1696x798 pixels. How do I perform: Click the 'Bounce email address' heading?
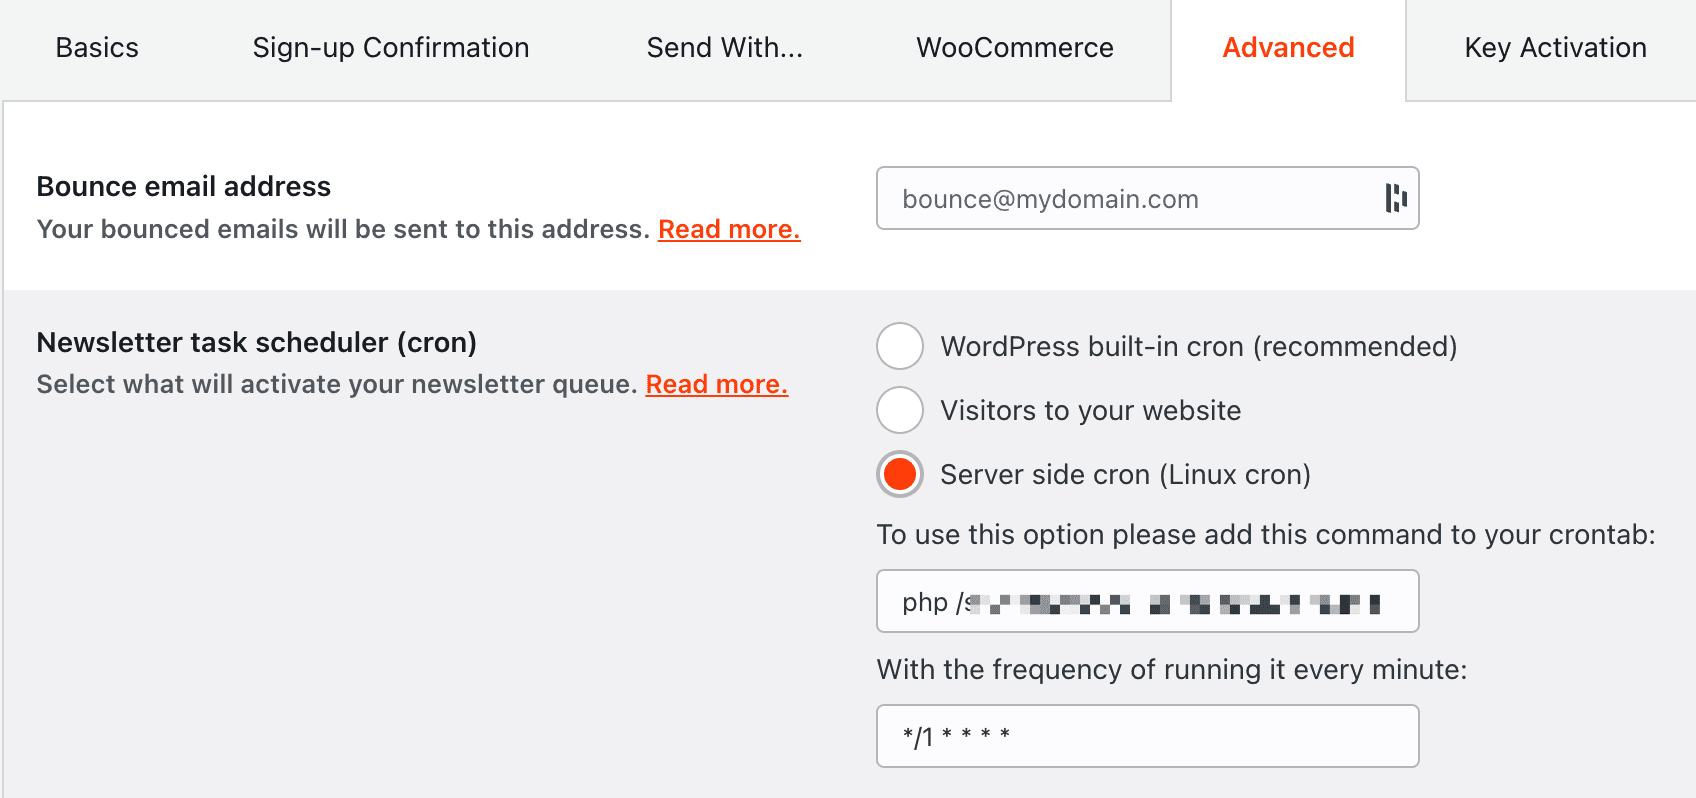point(184,186)
